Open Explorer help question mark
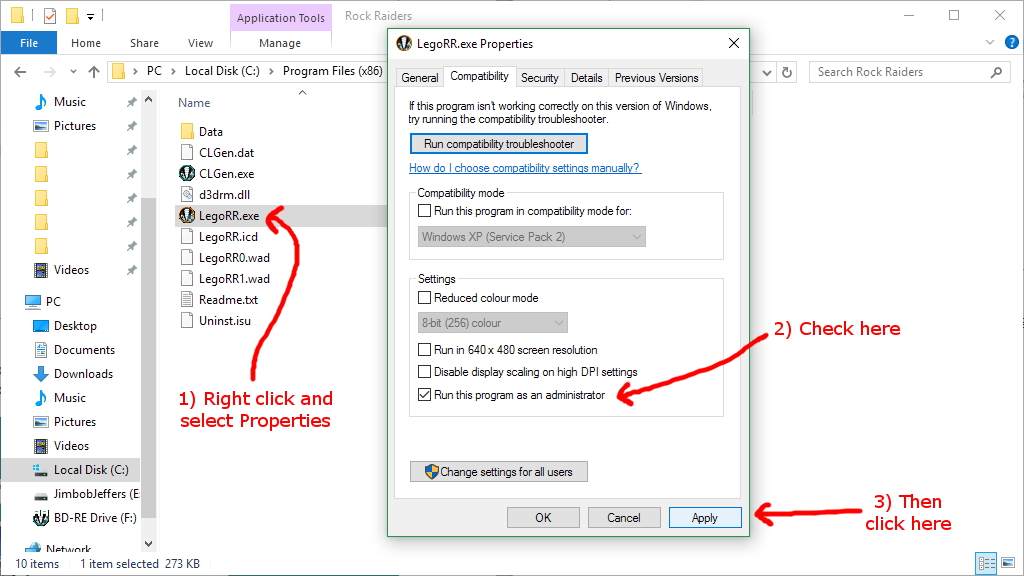1024x576 pixels. coord(1012,42)
